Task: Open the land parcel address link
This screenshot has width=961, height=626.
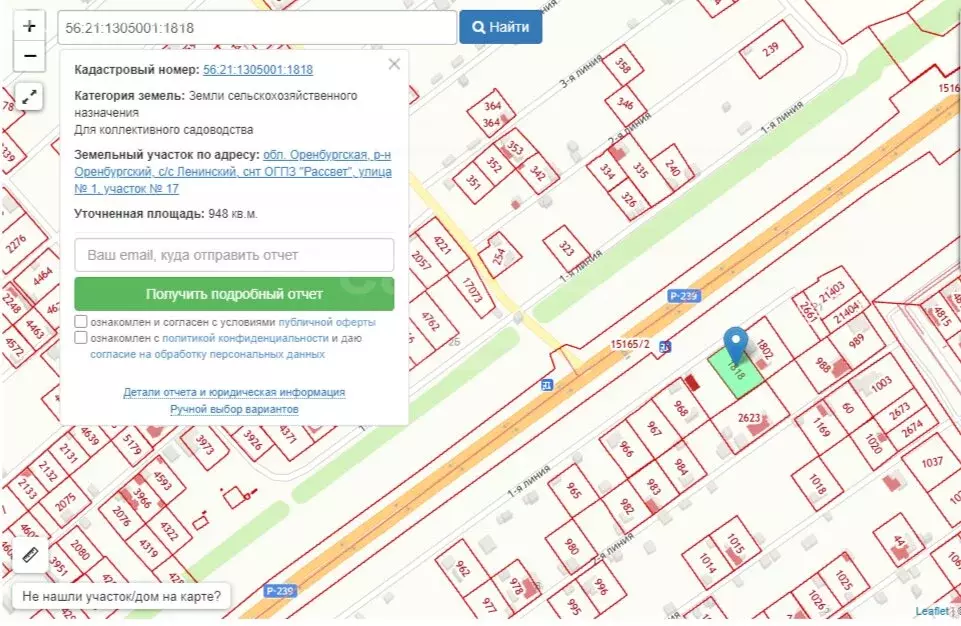Action: point(233,172)
